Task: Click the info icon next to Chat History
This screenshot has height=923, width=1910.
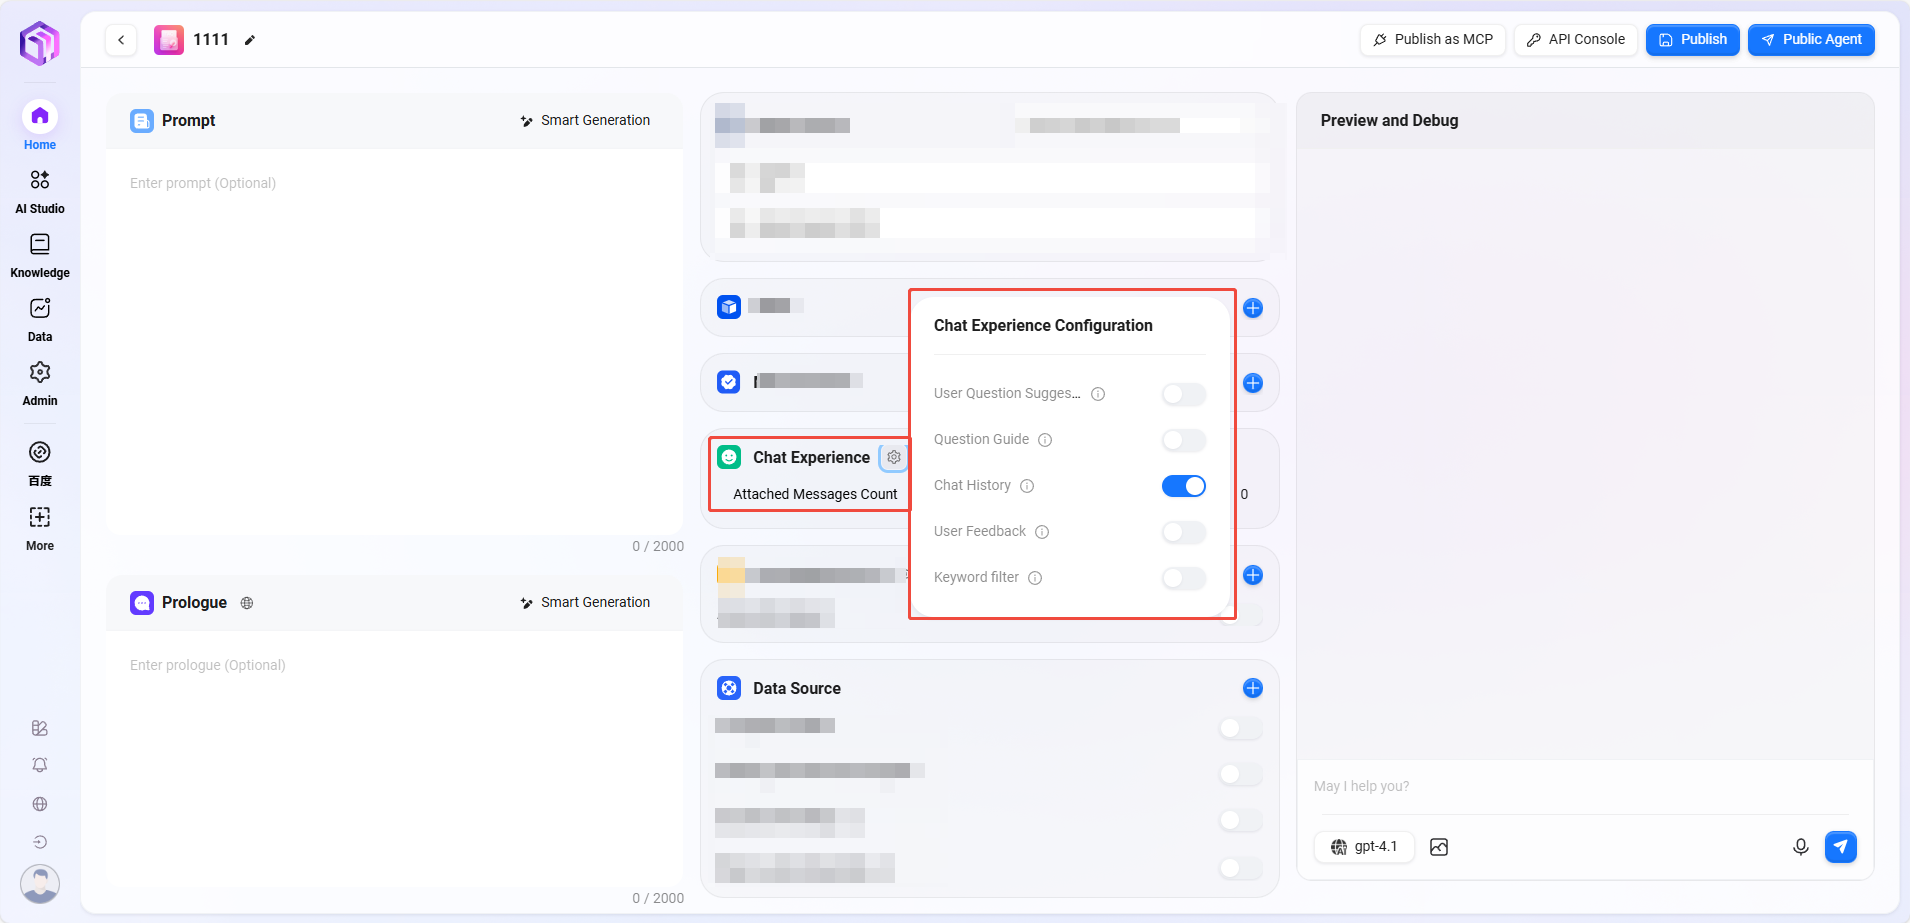Action: tap(1027, 486)
